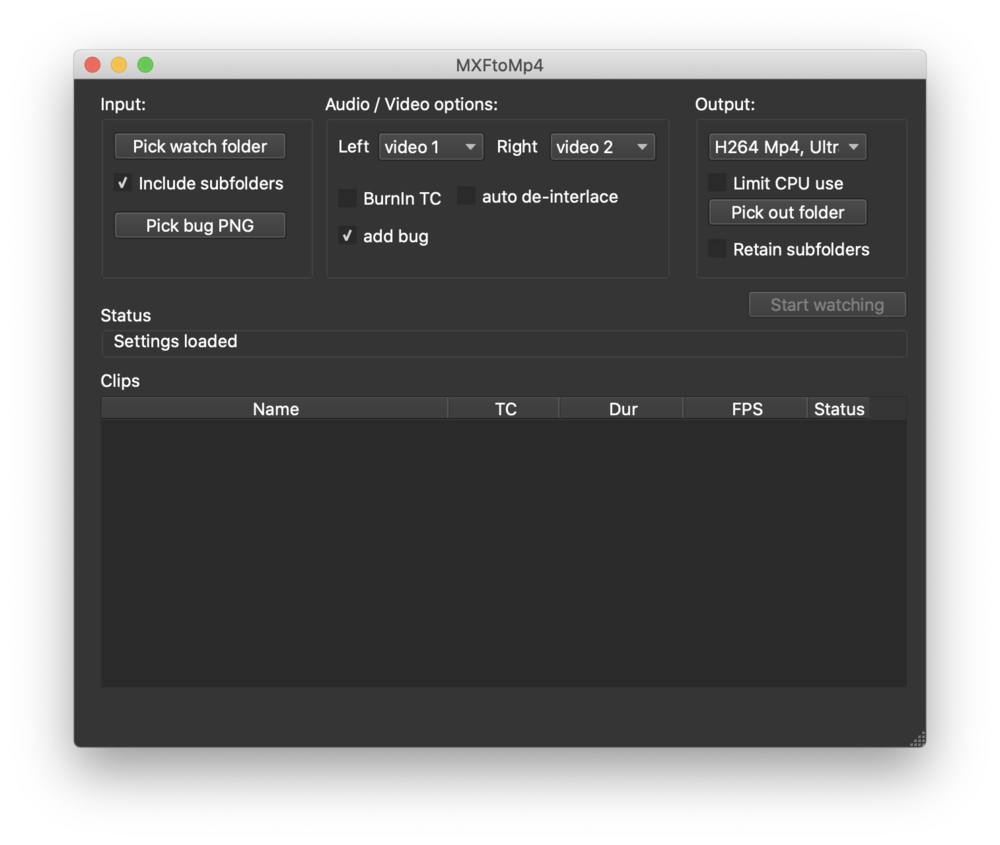Click the Pick watch folder button

click(200, 146)
